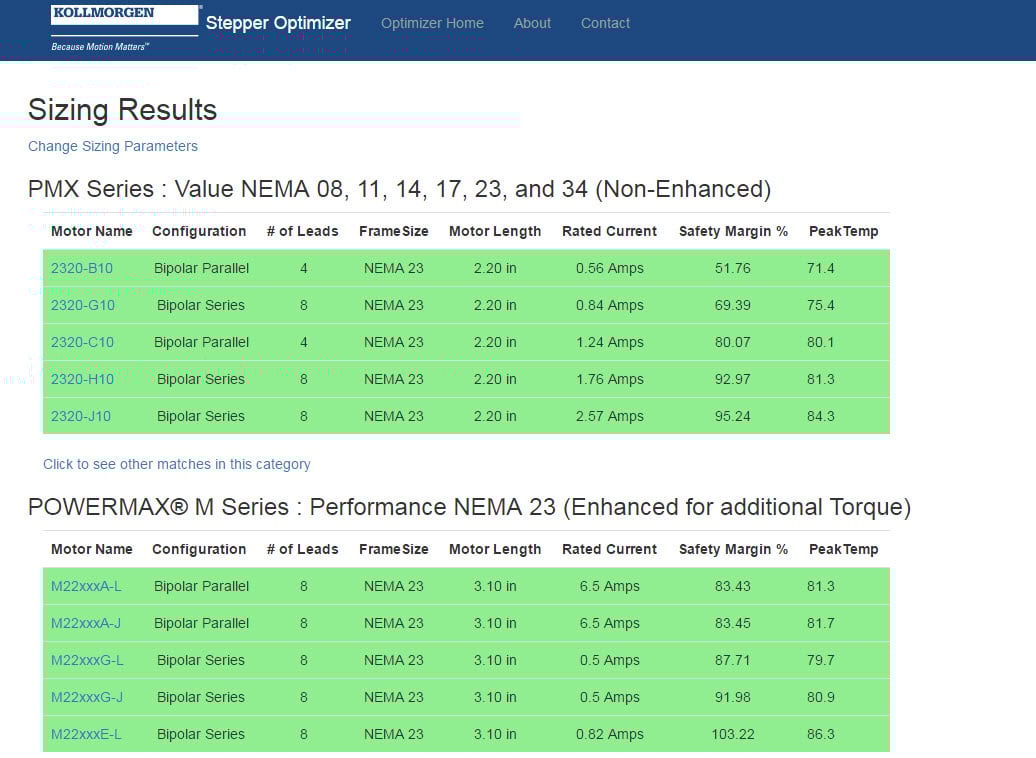Select rated current 0.82 Amps

pos(609,734)
